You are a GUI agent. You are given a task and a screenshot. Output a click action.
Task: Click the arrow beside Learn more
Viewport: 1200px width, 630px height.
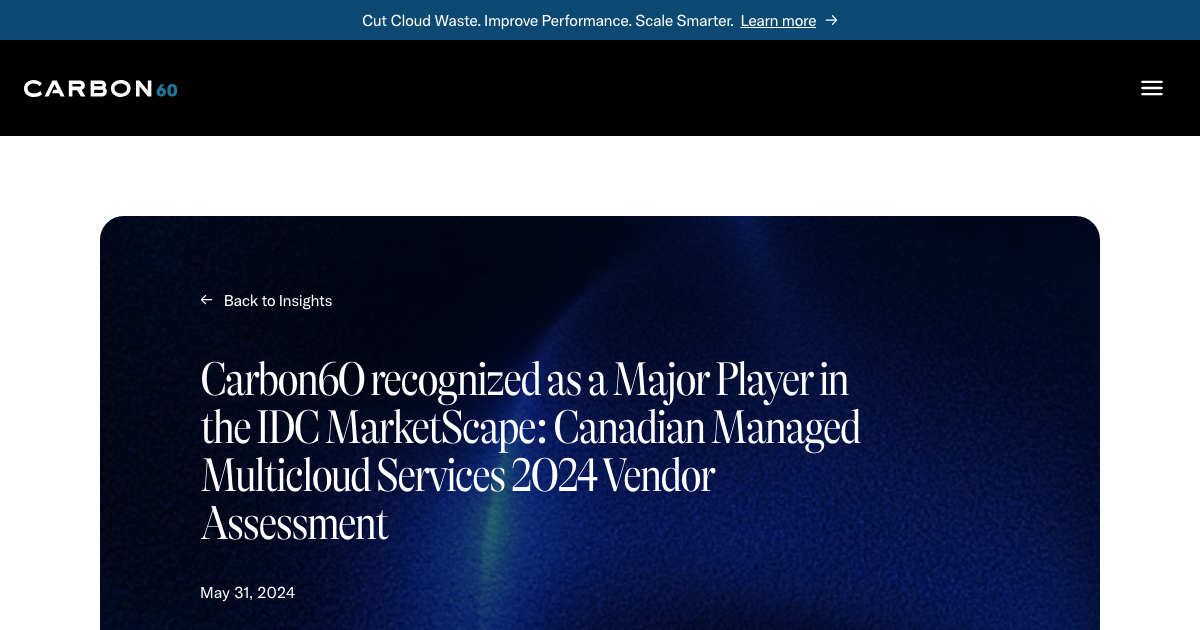point(831,20)
